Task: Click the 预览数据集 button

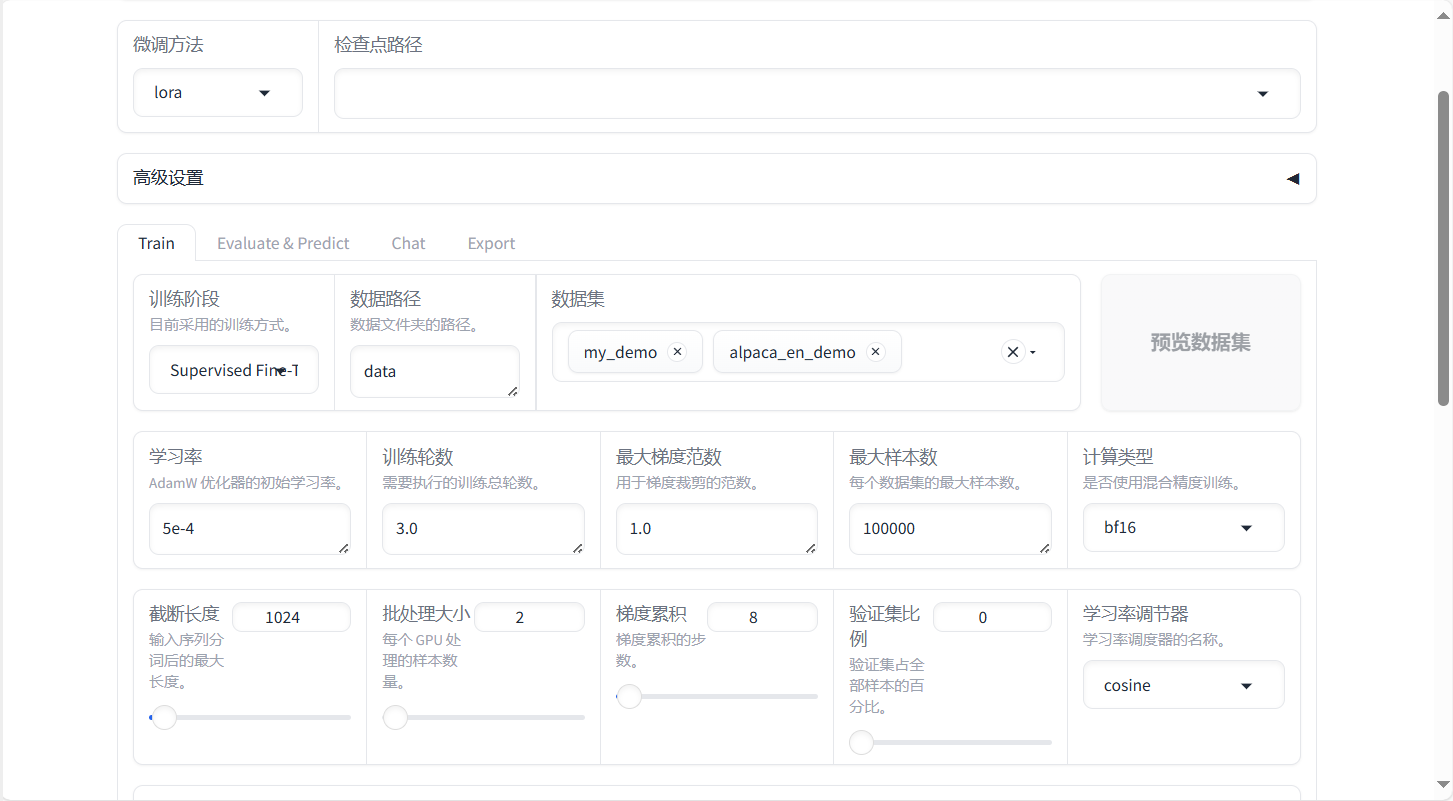Action: point(1200,343)
